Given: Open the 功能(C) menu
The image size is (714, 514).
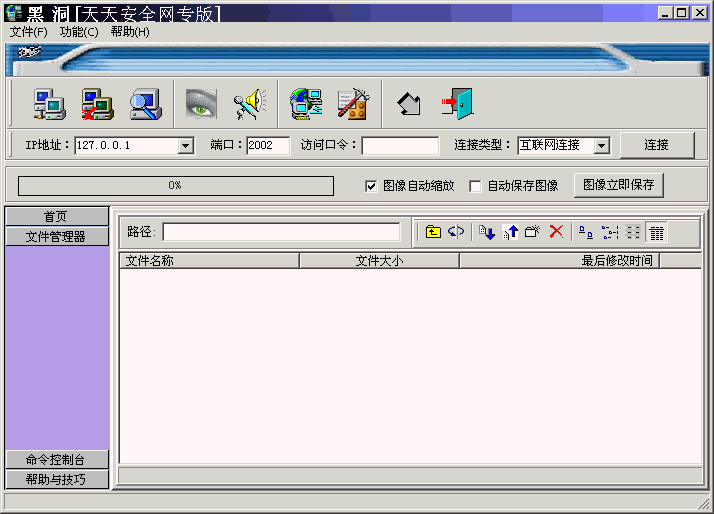Looking at the screenshot, I should pos(79,32).
